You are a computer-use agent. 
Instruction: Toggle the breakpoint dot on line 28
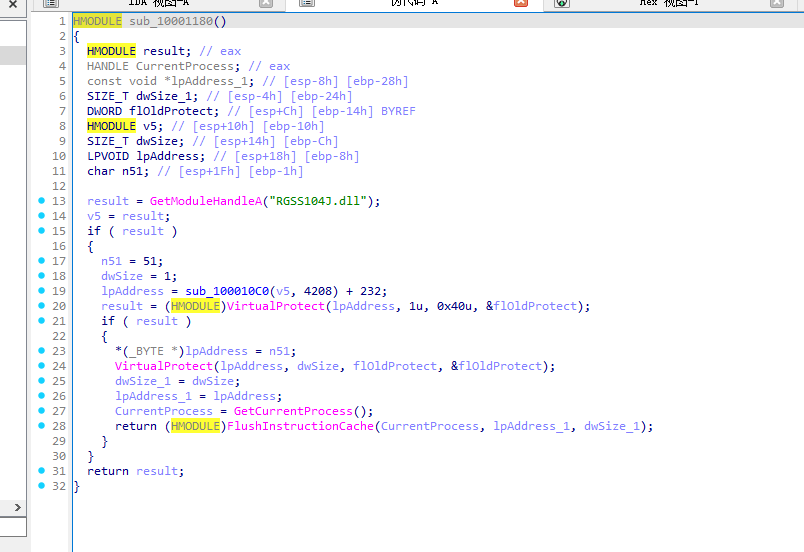click(x=41, y=426)
